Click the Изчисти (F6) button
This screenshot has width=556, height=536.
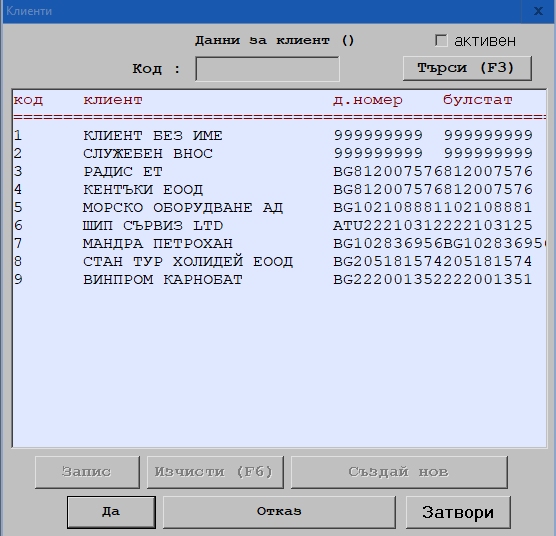point(215,472)
